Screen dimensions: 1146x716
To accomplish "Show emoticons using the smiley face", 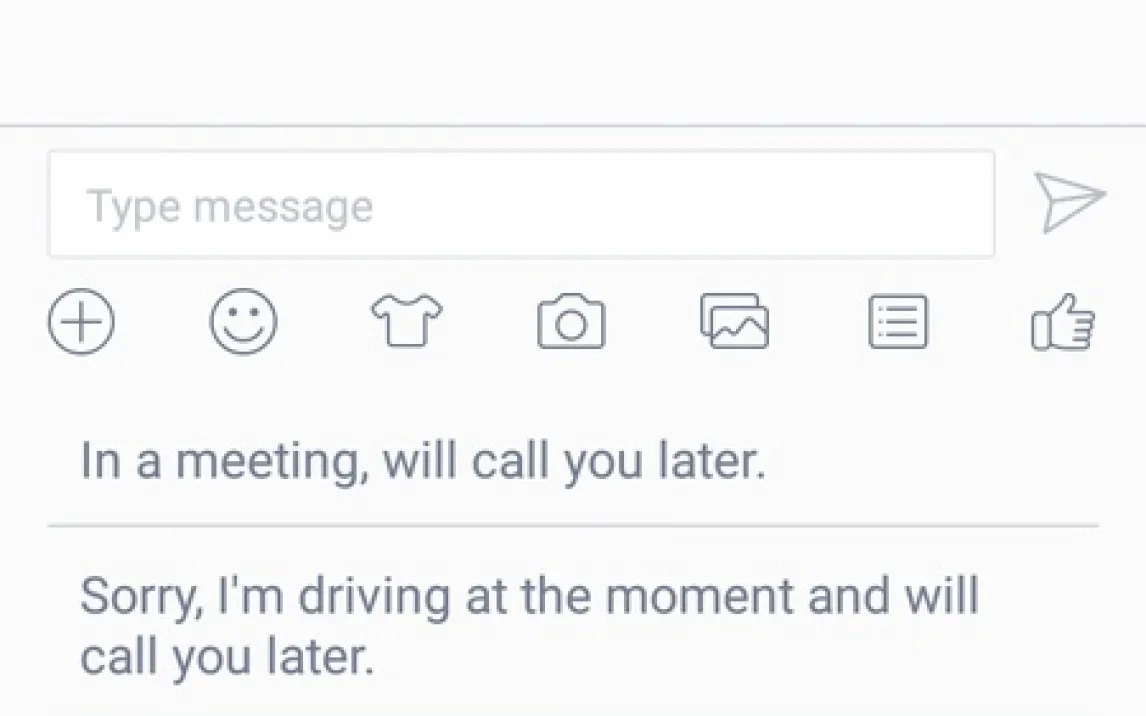I will 243,323.
